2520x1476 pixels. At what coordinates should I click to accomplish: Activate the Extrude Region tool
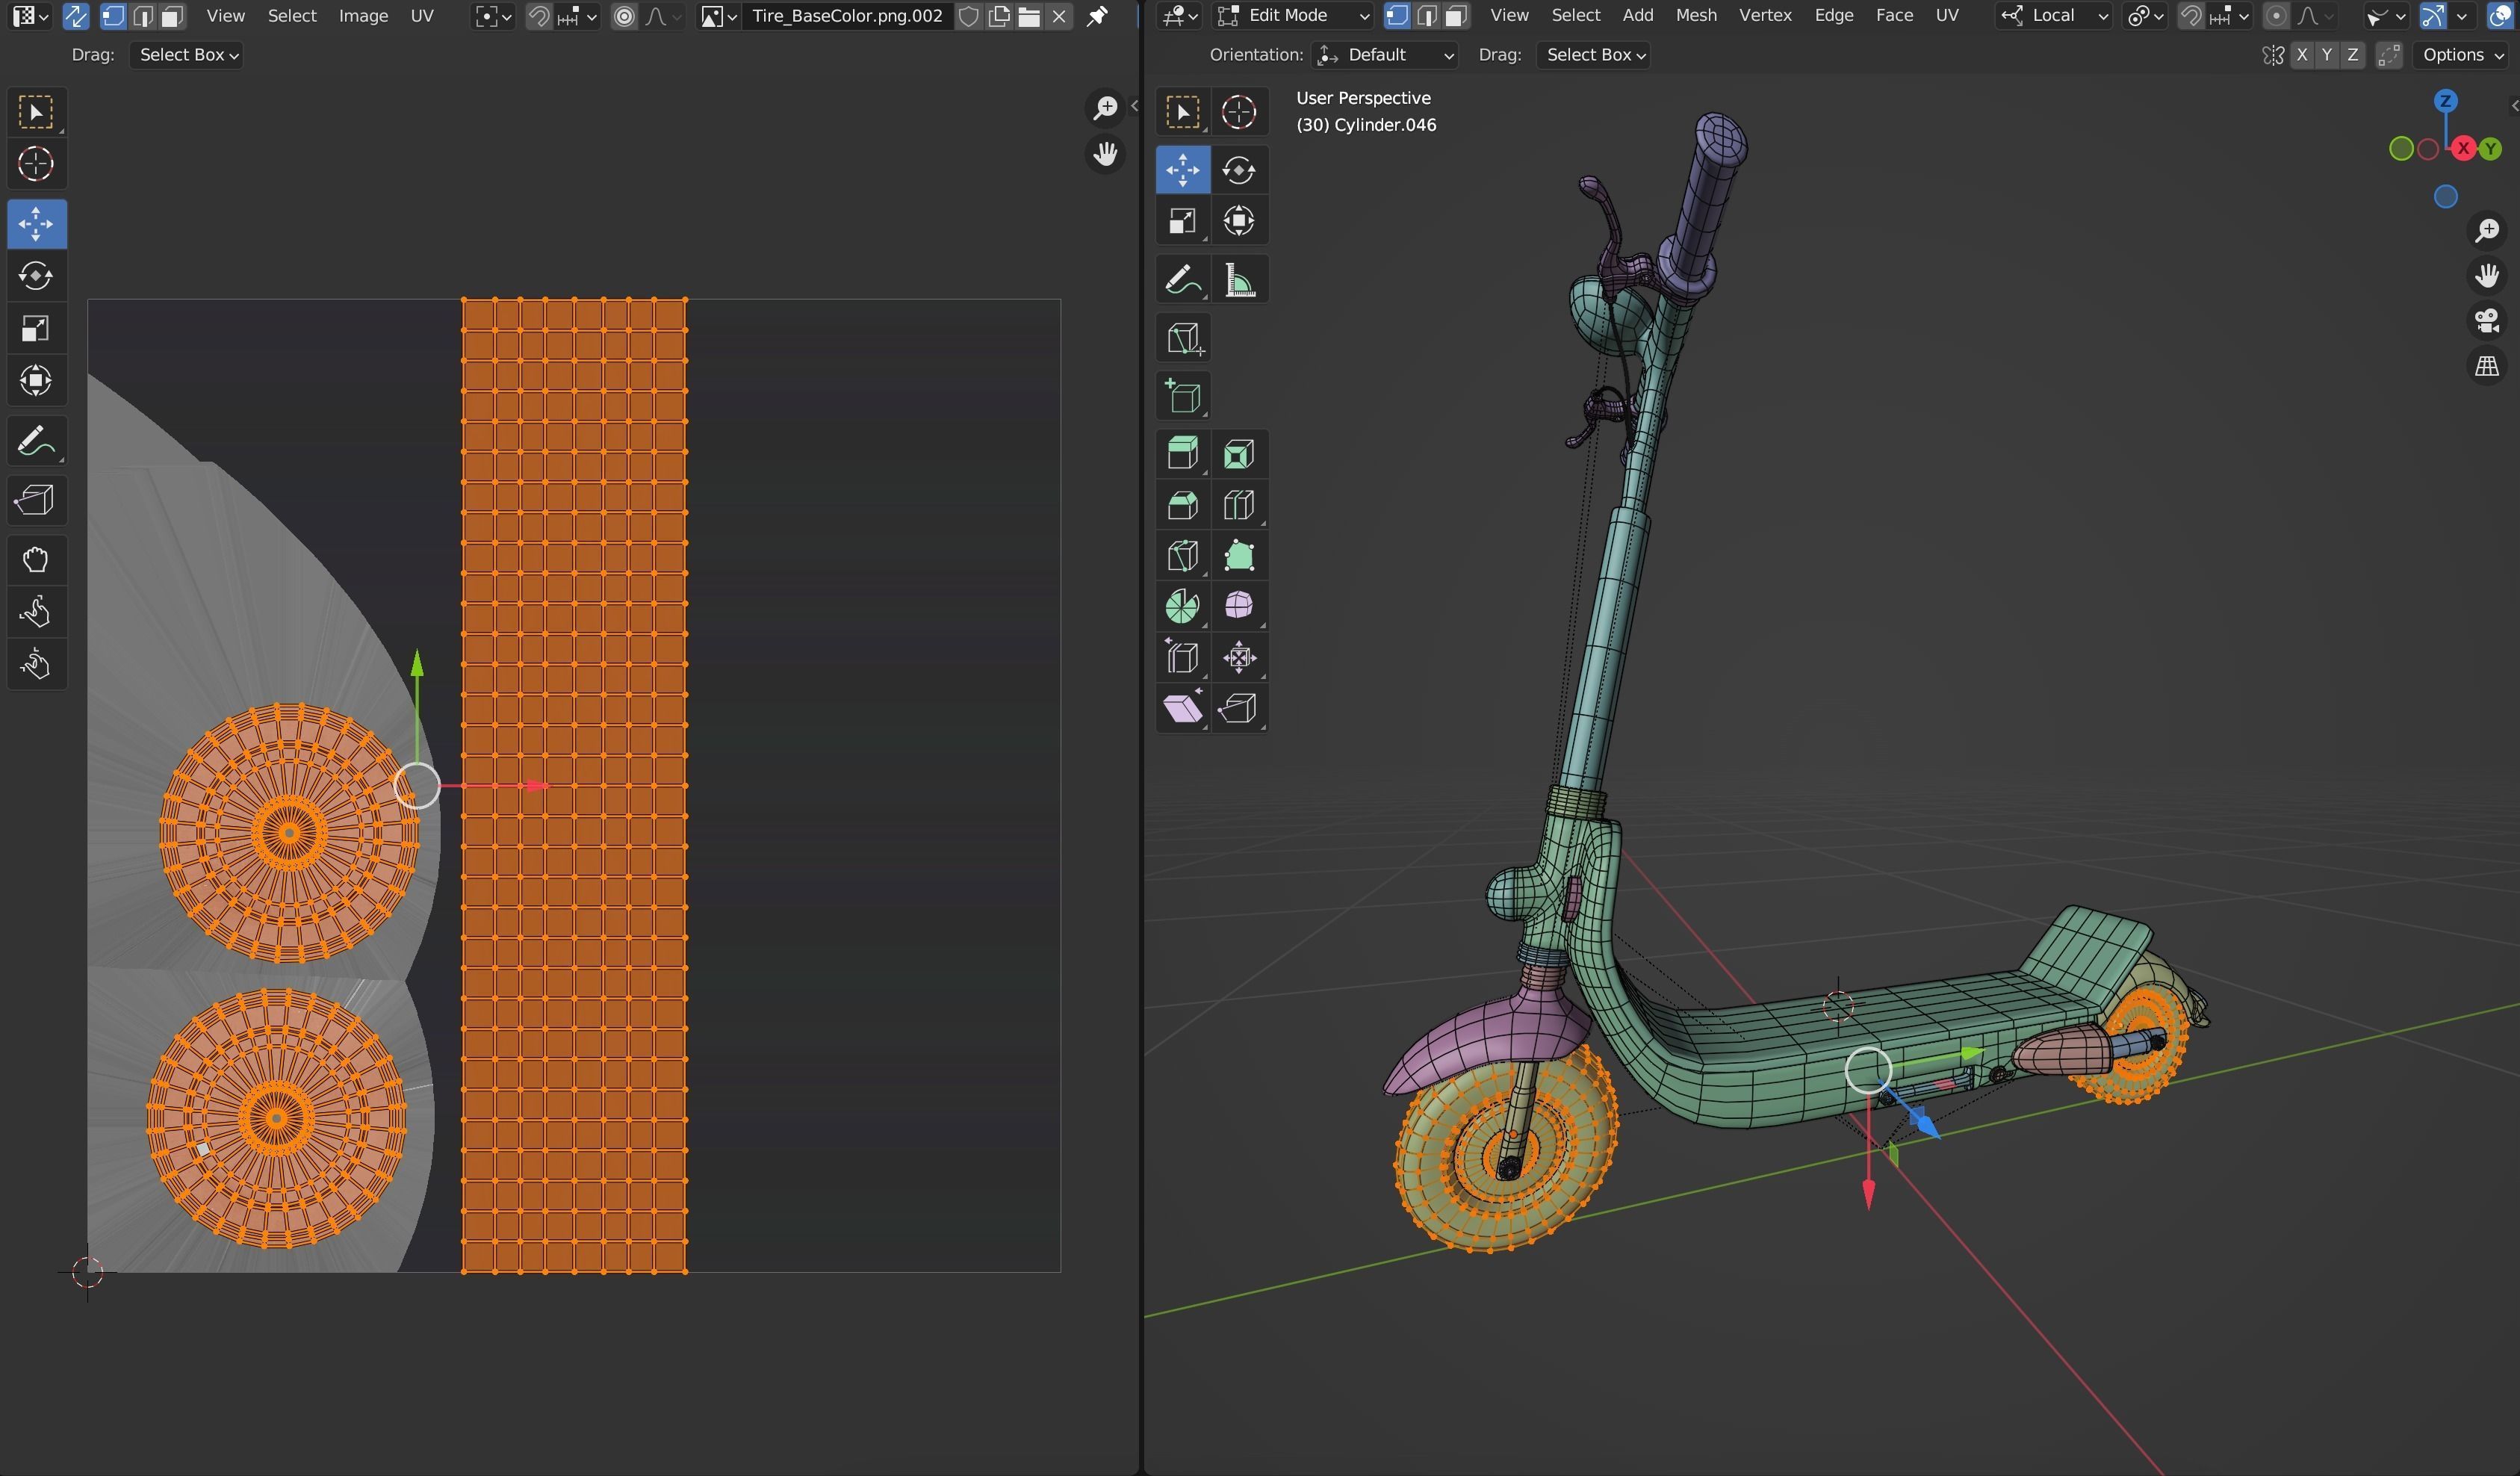point(1183,454)
